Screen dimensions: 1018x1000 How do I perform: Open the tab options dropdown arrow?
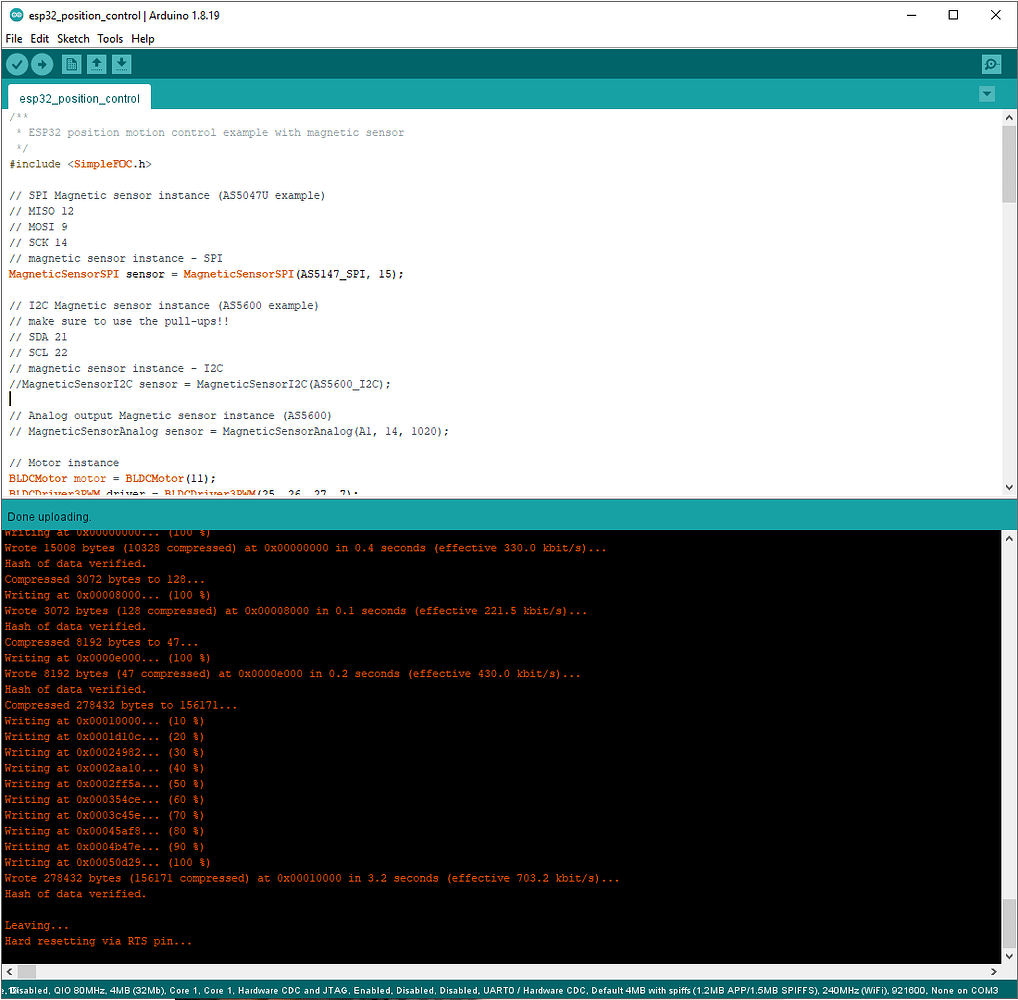pos(987,94)
